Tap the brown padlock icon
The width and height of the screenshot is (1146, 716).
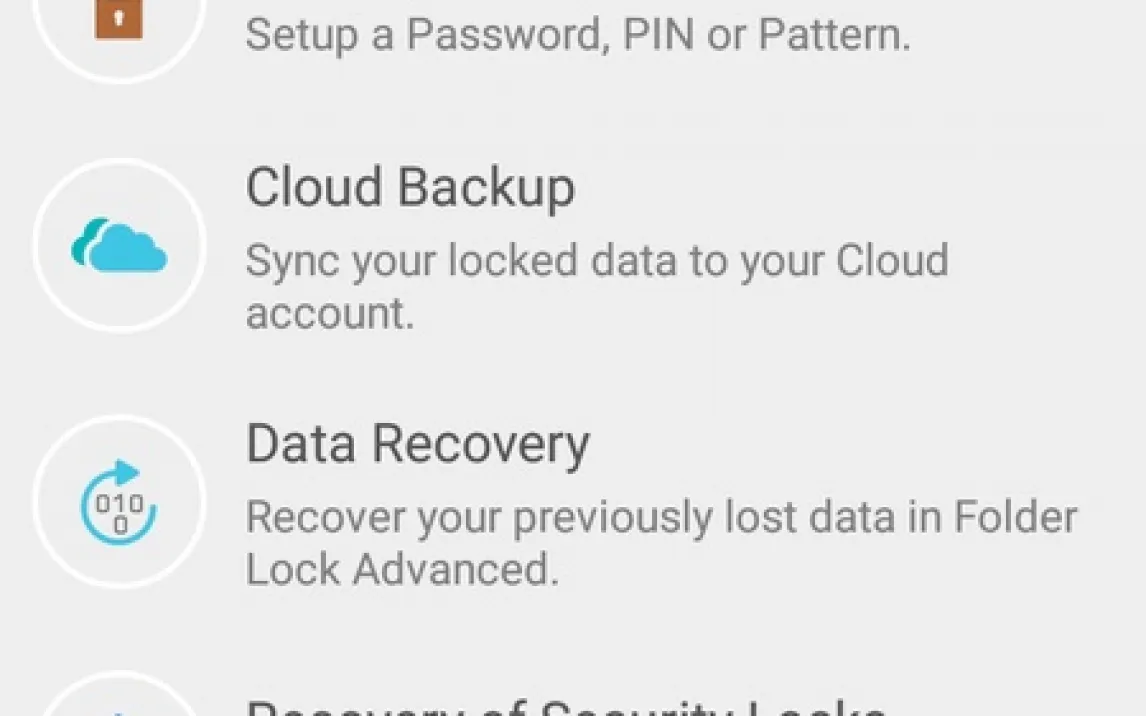[x=119, y=20]
